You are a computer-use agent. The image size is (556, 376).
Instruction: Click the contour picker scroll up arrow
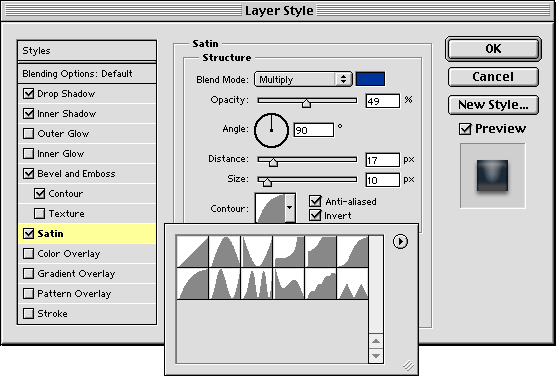pyautogui.click(x=376, y=341)
